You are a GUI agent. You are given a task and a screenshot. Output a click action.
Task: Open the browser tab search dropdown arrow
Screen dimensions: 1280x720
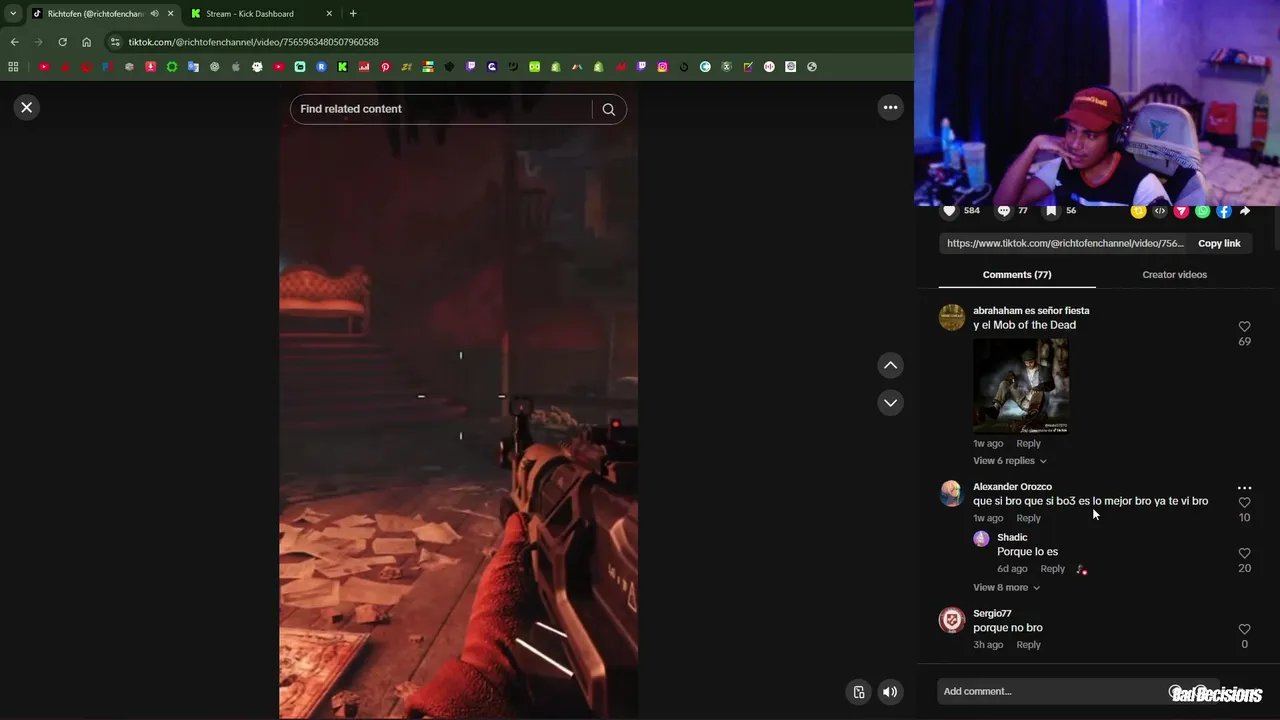tap(13, 14)
